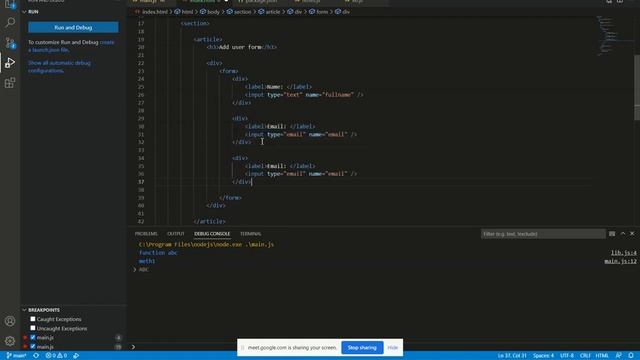Open the notifications bell in status bar
Viewport: 640px width, 360px height.
631,356
